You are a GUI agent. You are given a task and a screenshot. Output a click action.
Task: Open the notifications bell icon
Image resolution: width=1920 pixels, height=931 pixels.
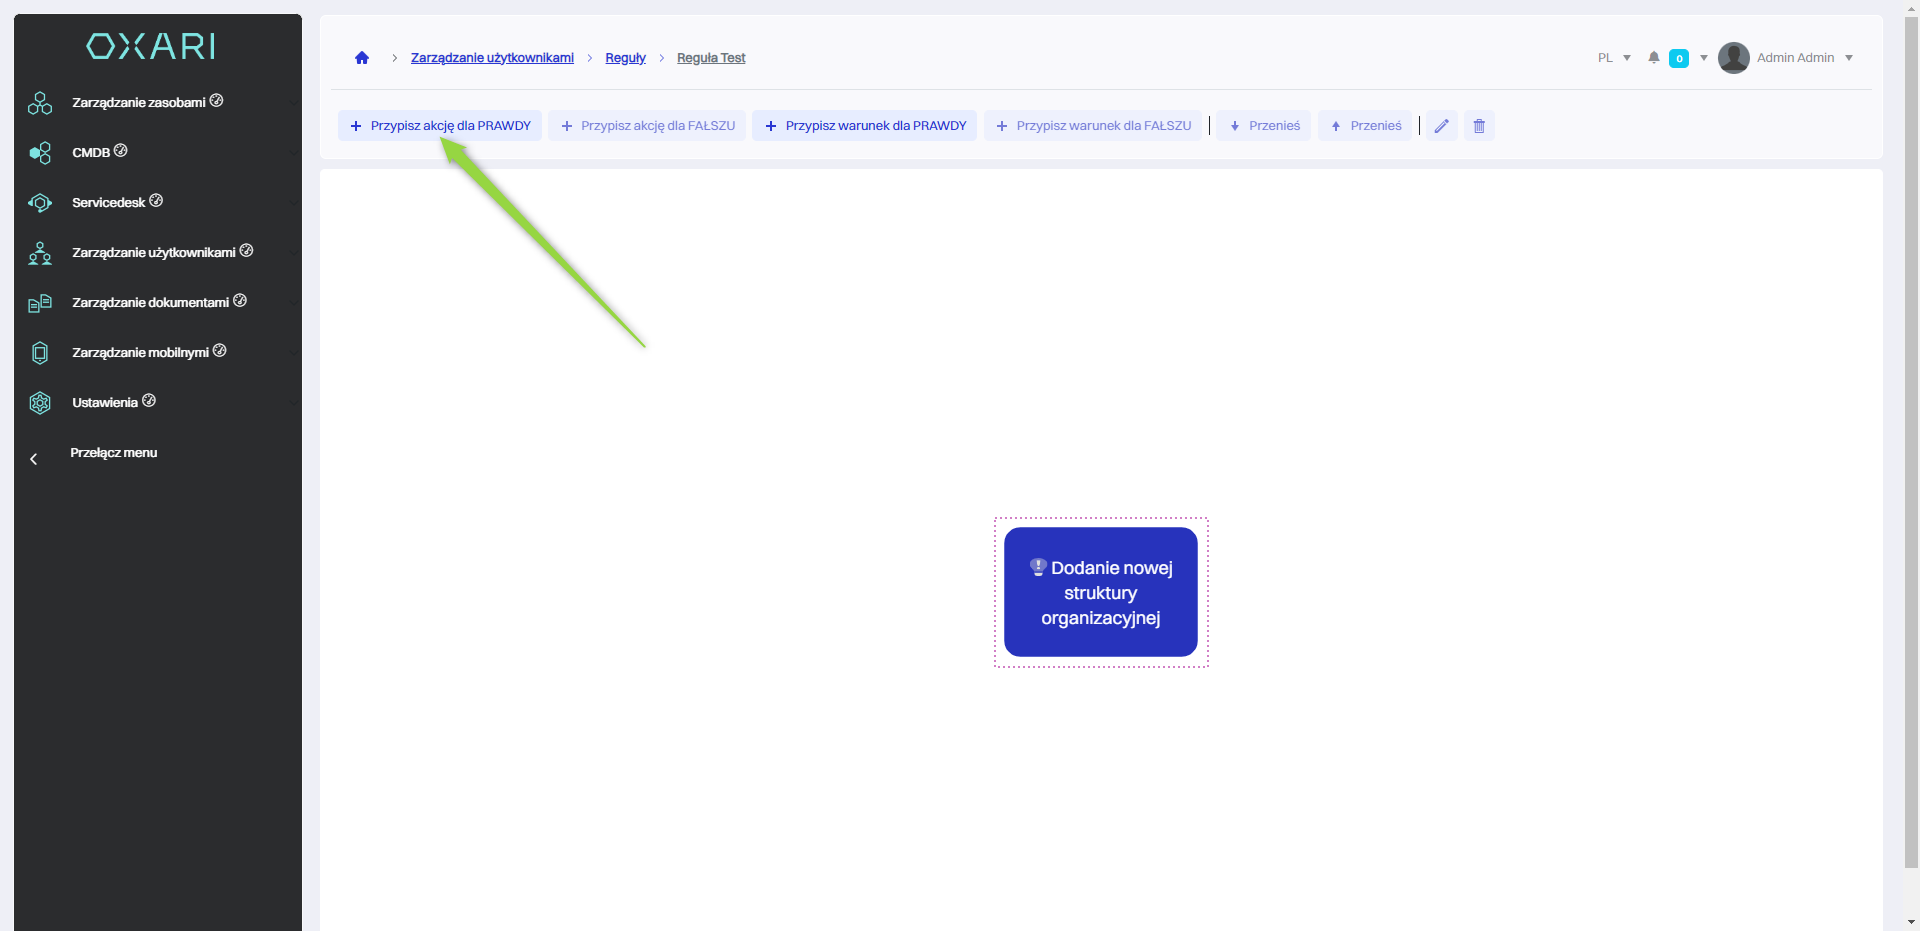coord(1654,58)
